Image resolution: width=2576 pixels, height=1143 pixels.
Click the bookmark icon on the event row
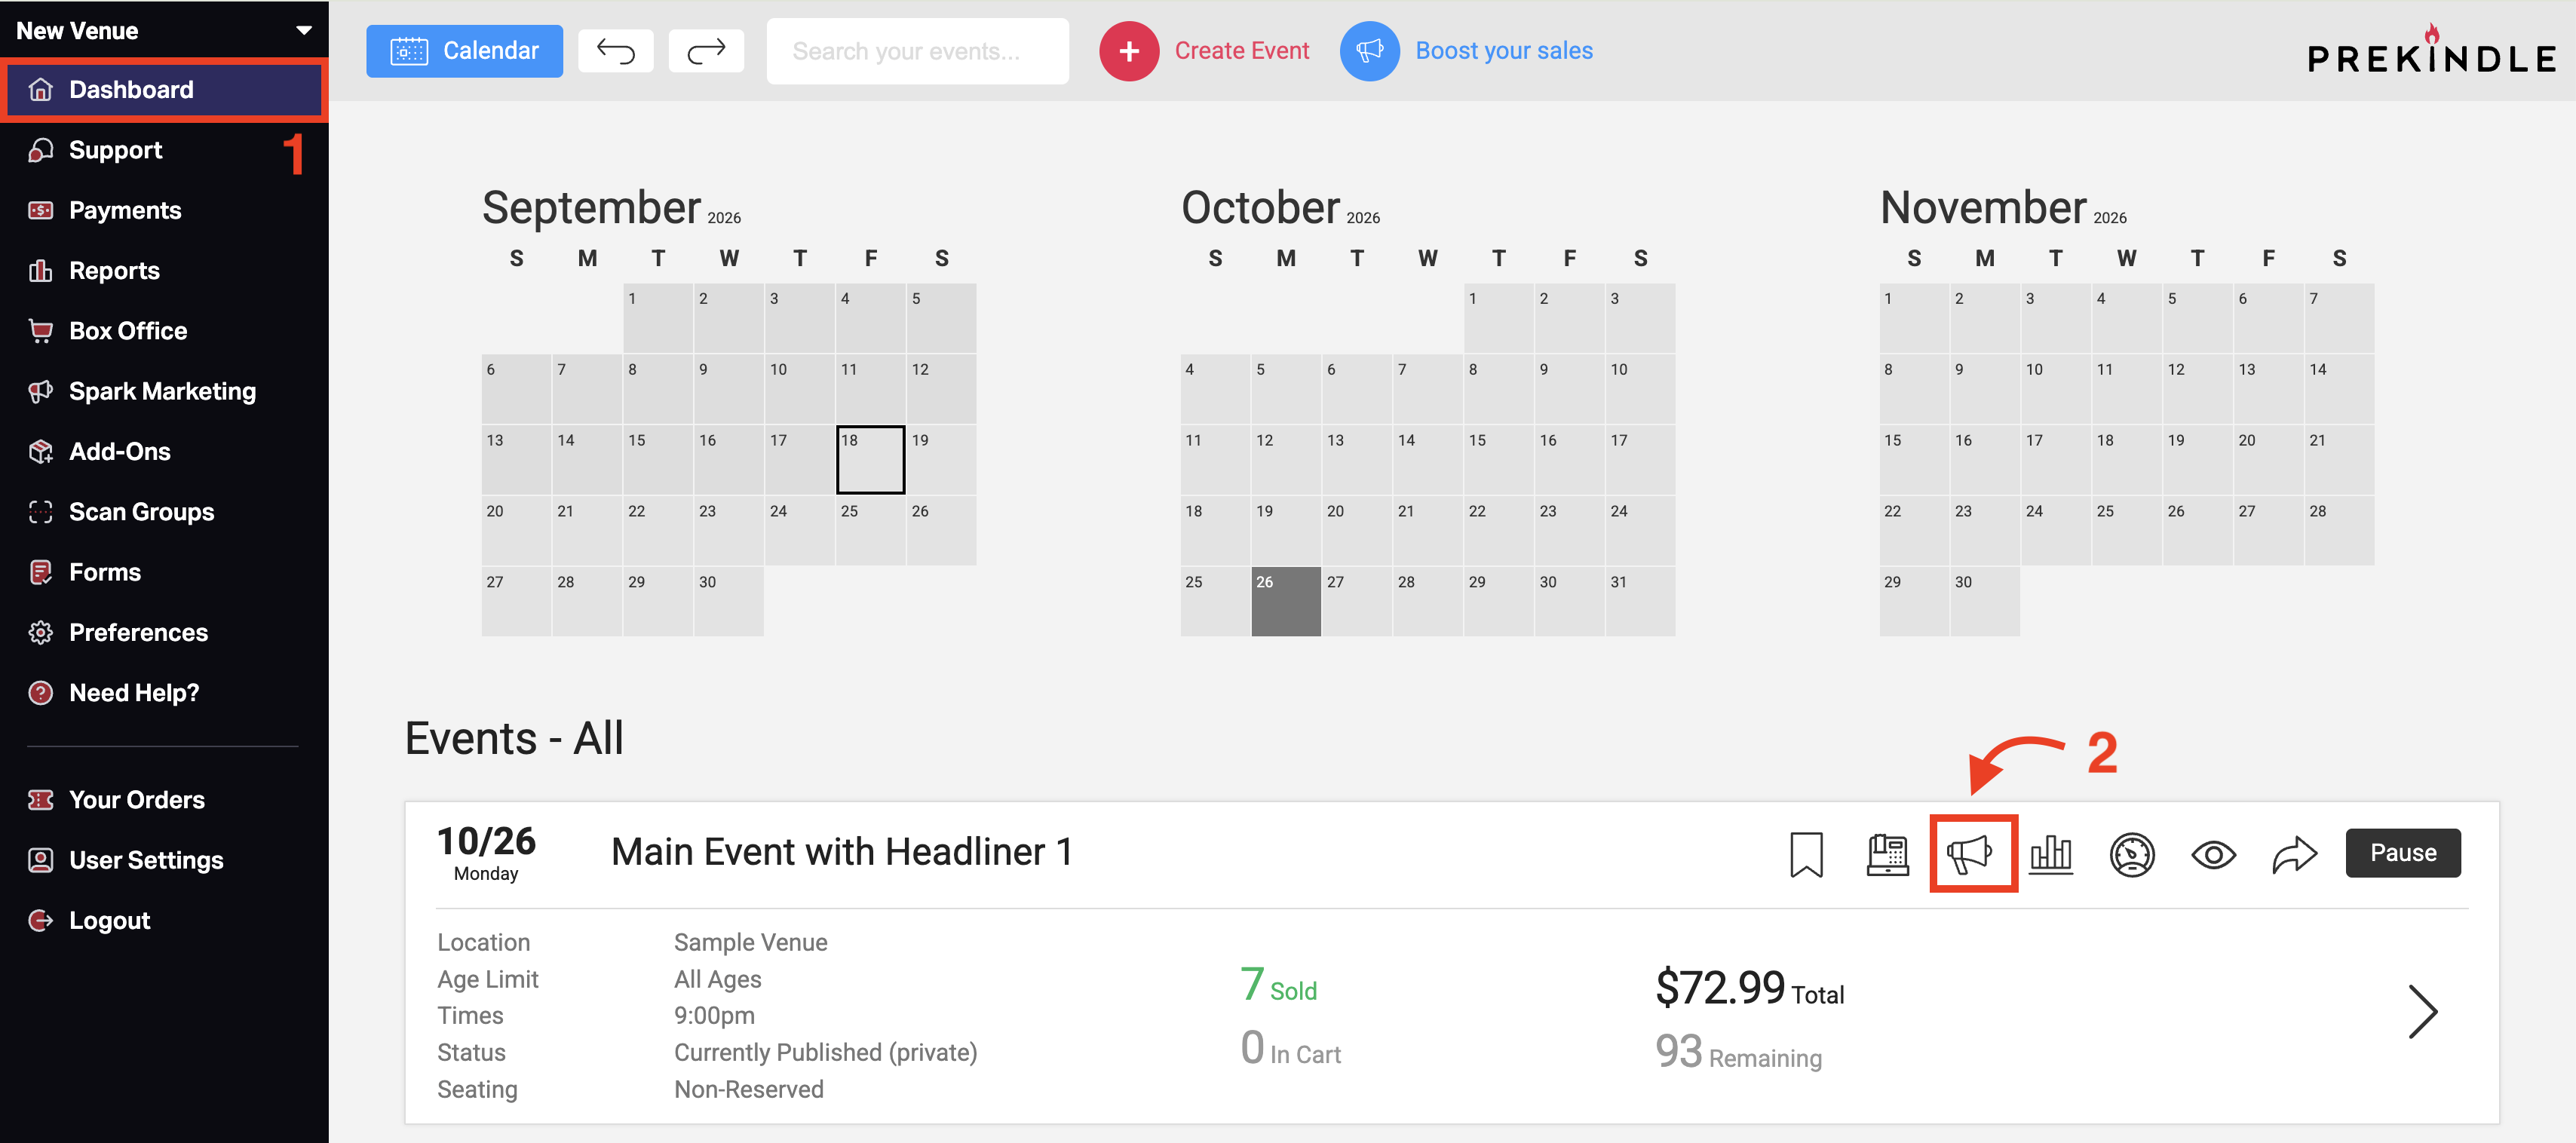pos(1806,854)
